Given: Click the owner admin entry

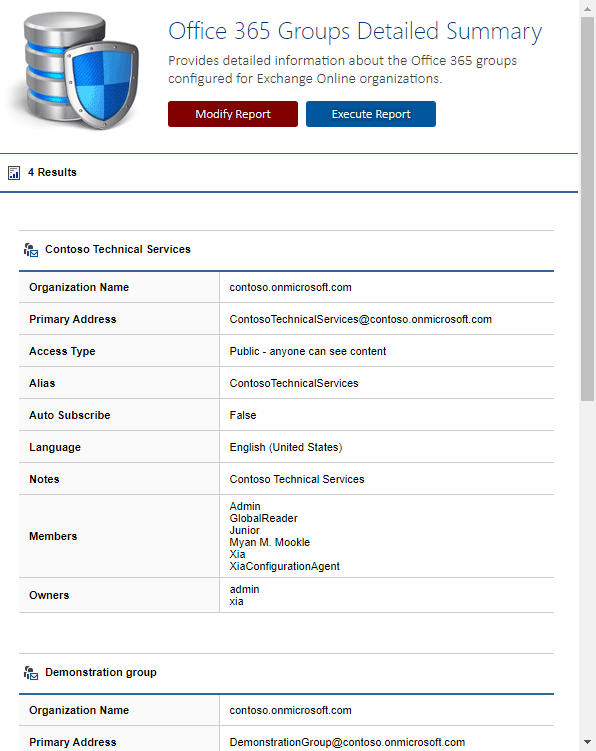Looking at the screenshot, I should [x=244, y=590].
